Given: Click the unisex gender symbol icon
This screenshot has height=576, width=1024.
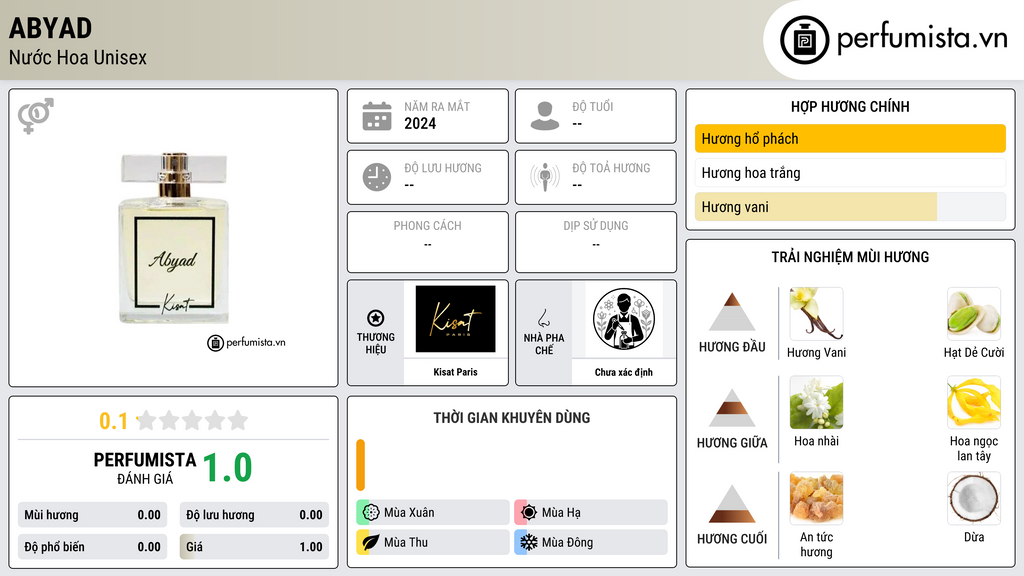Looking at the screenshot, I should (x=36, y=116).
